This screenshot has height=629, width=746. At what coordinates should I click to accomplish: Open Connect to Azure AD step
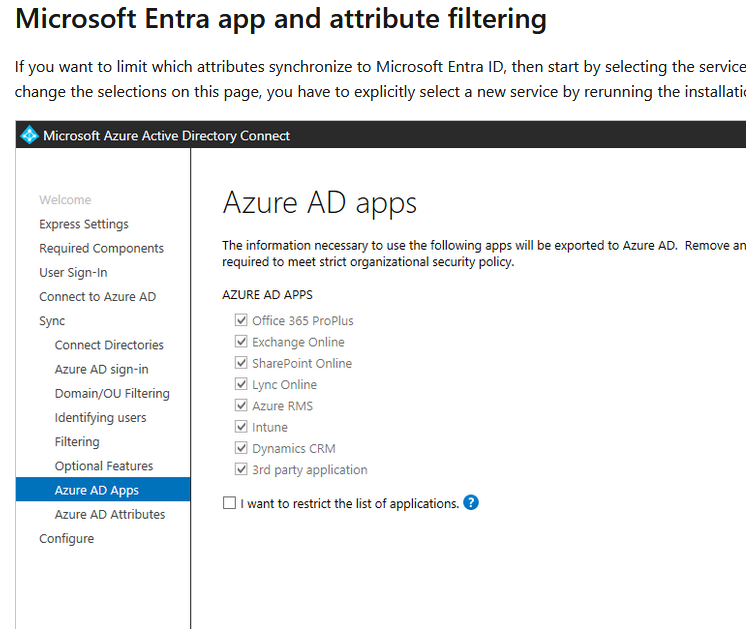98,296
